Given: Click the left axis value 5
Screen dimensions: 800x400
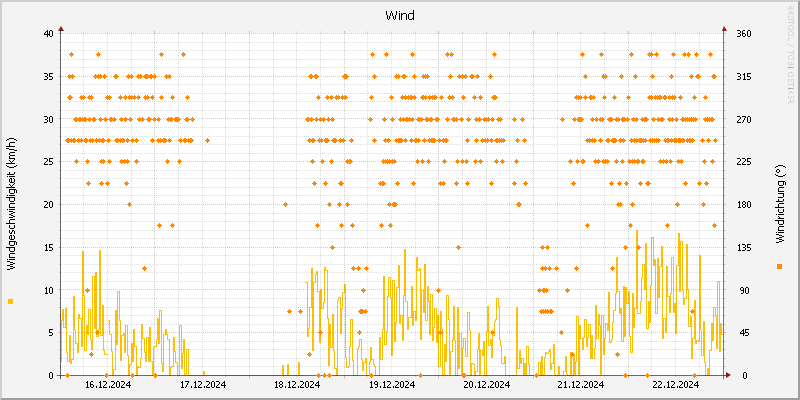Looking at the screenshot, I should click(x=51, y=333).
